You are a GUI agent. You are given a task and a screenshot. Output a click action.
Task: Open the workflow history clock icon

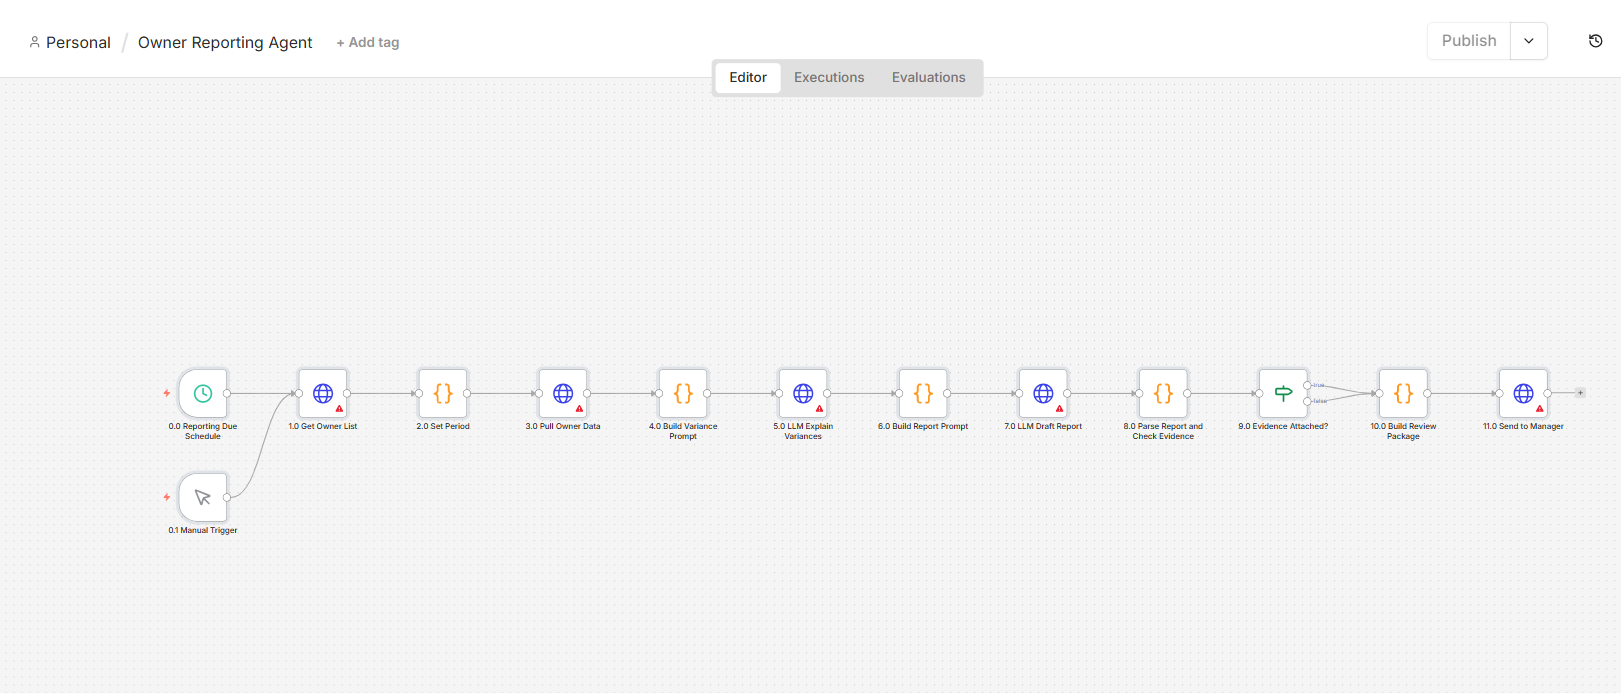click(1595, 41)
